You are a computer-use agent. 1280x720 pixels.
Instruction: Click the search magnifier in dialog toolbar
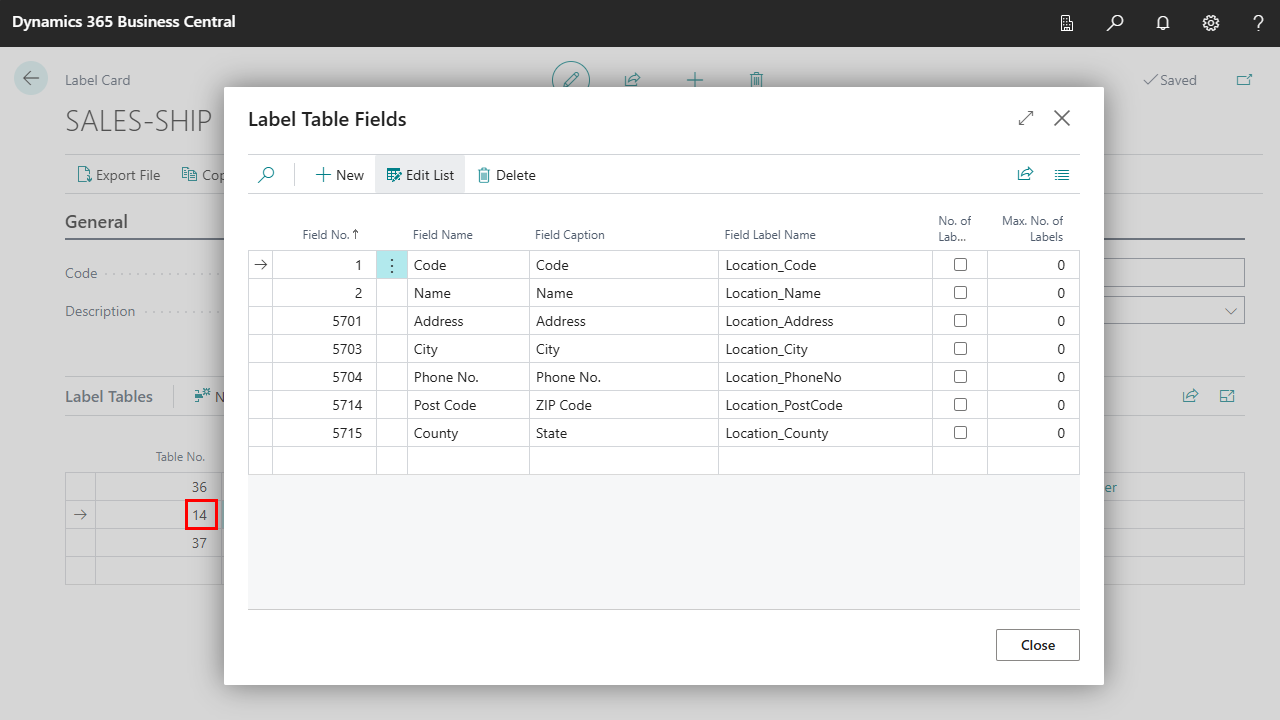click(266, 175)
